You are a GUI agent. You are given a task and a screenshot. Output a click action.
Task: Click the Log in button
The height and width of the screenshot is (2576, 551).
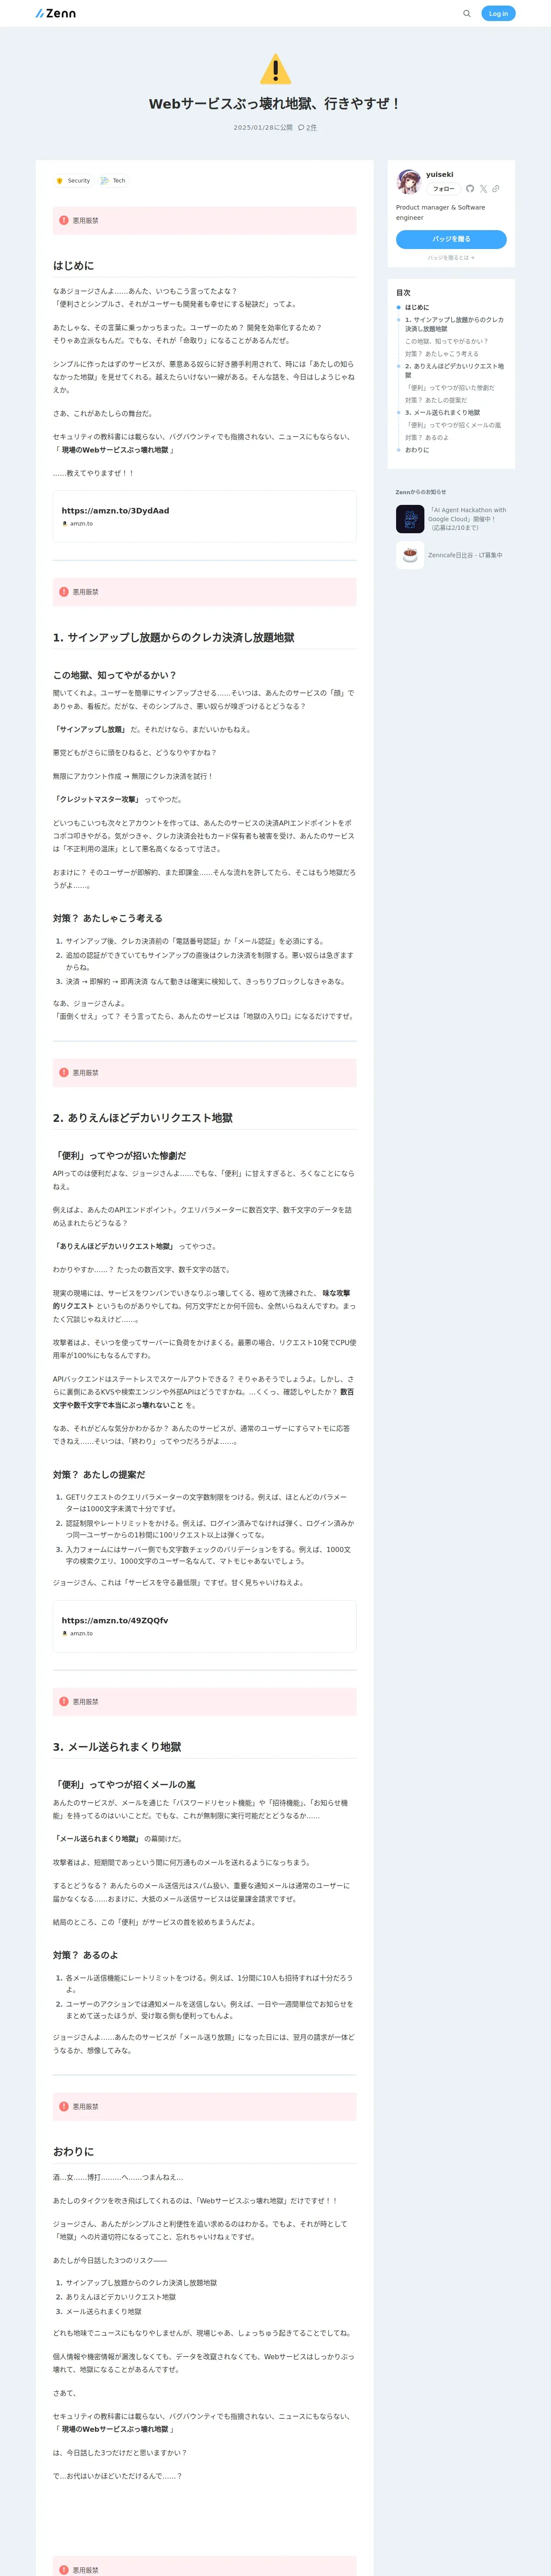(498, 13)
